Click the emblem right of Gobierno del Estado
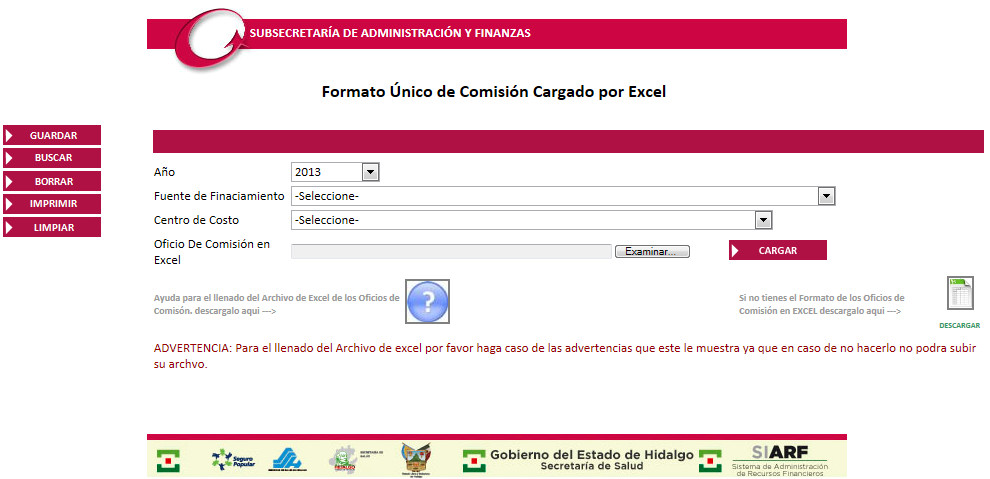This screenshot has width=990, height=479. [x=710, y=461]
